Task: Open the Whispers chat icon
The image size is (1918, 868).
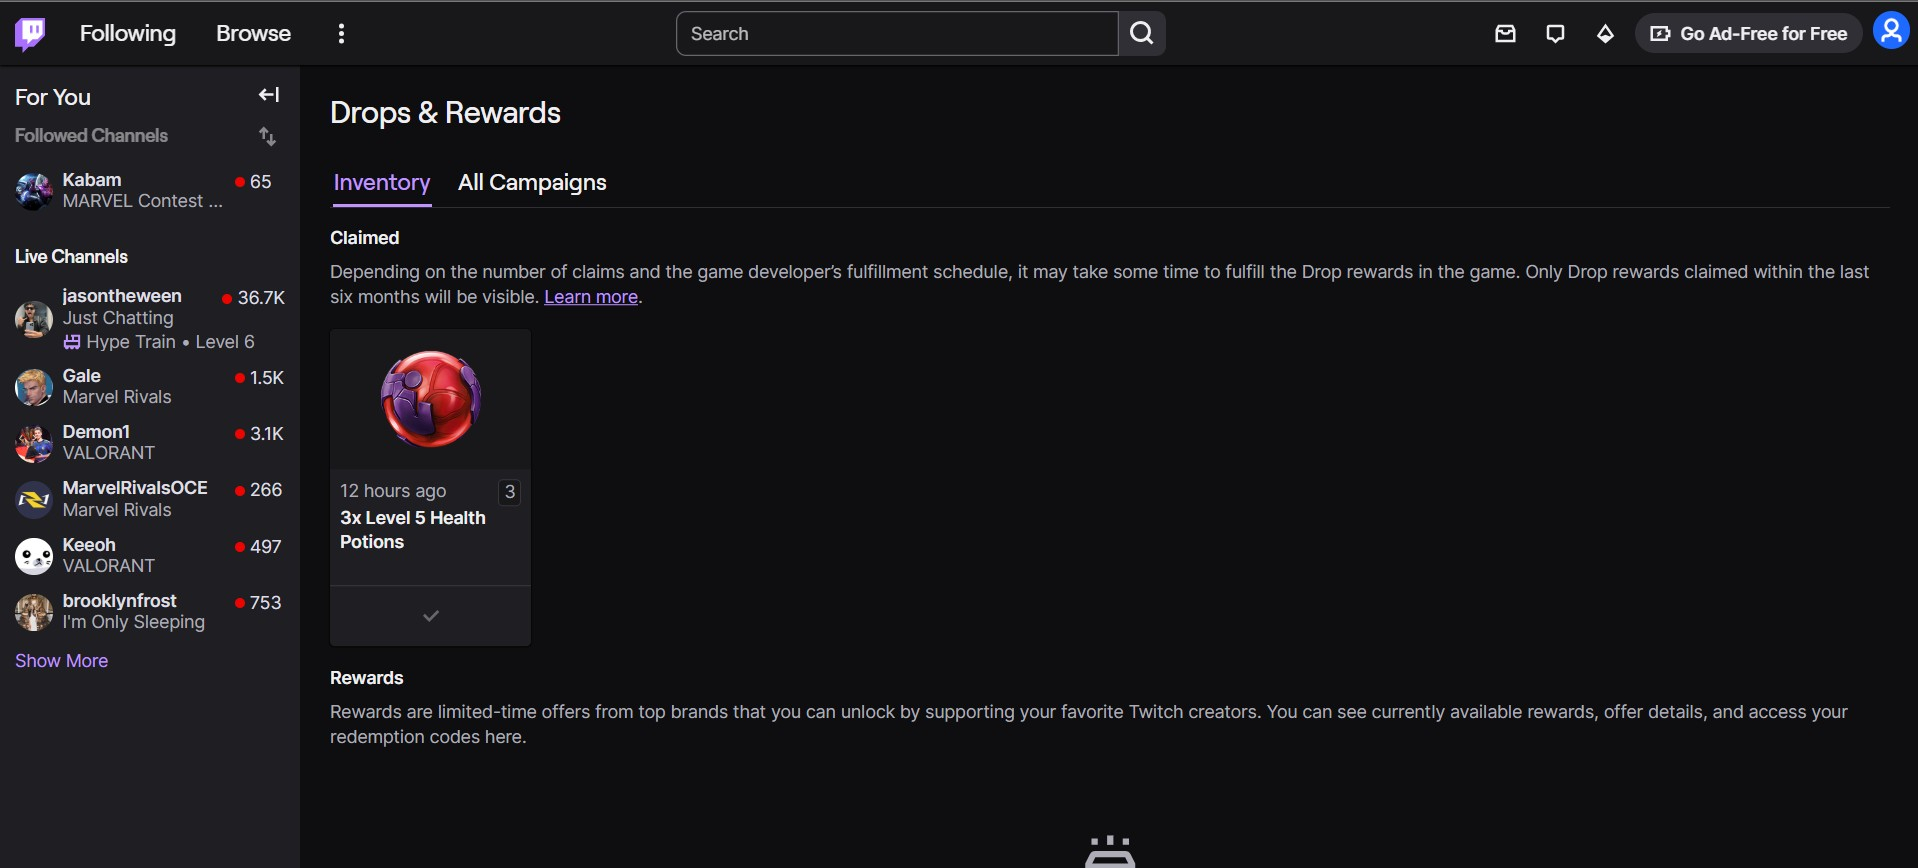Action: coord(1555,34)
